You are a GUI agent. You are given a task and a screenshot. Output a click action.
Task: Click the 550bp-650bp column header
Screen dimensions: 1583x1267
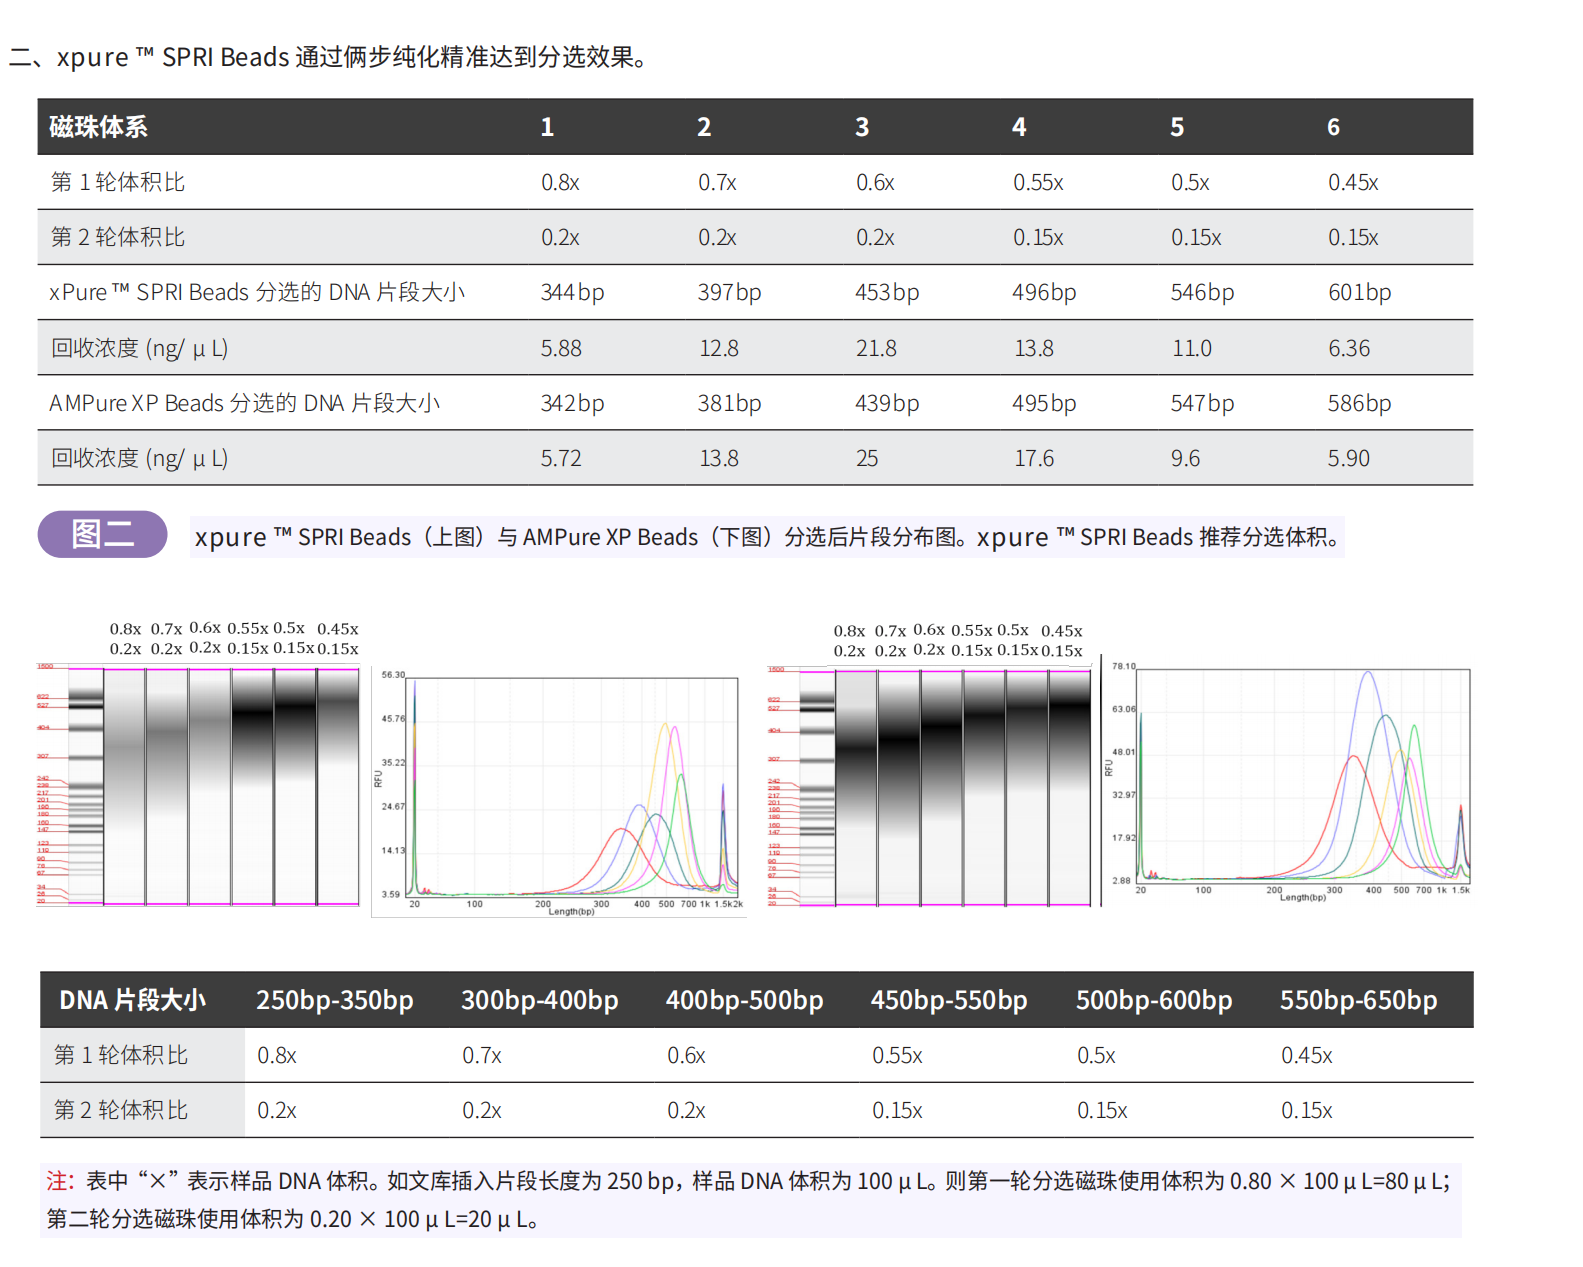(1359, 1000)
